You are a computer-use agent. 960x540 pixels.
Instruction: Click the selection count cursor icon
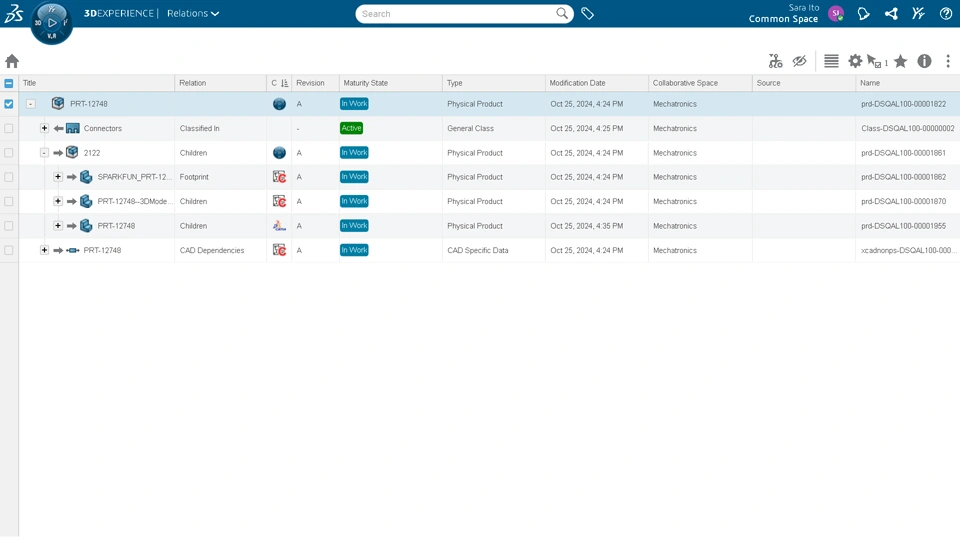click(x=877, y=61)
